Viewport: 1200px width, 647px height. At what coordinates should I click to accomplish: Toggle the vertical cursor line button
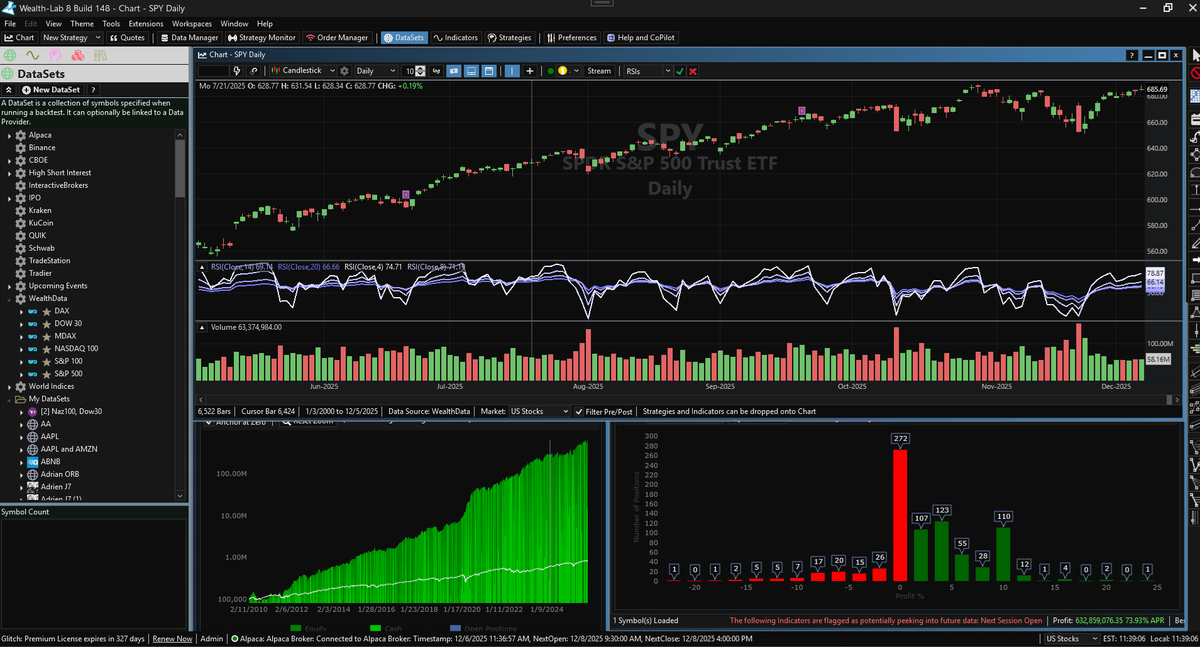pos(512,71)
